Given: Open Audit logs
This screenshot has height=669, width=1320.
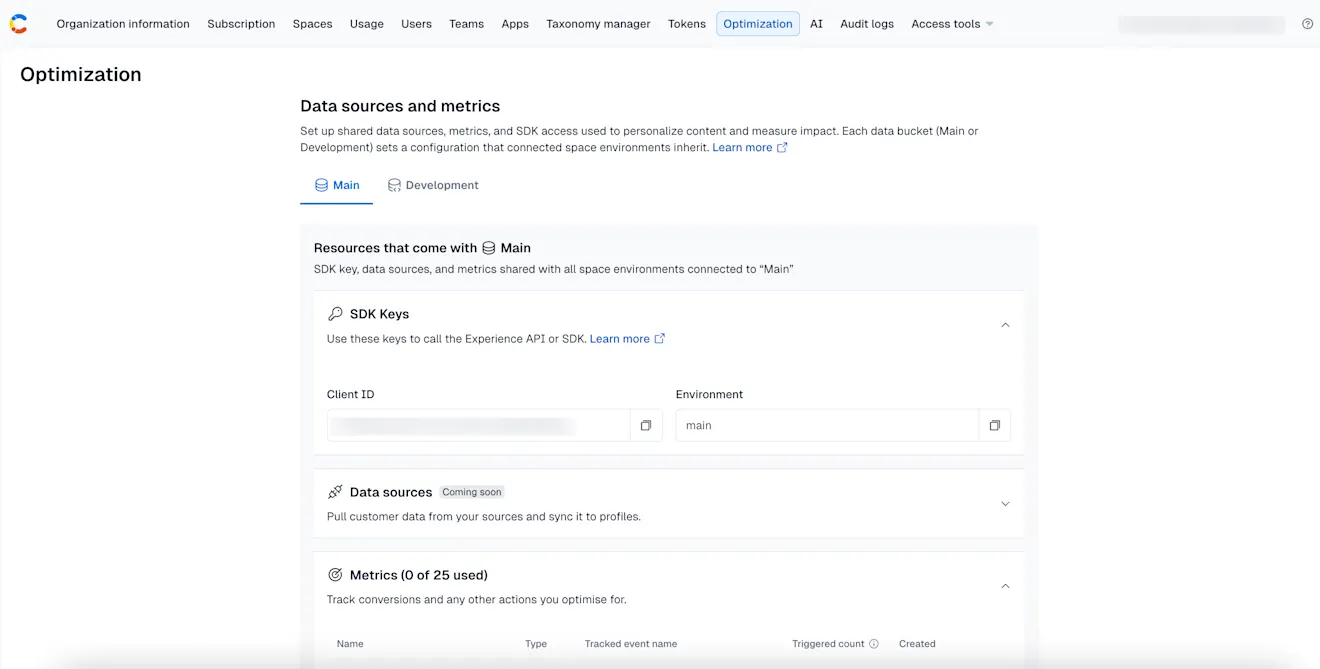Looking at the screenshot, I should point(867,24).
